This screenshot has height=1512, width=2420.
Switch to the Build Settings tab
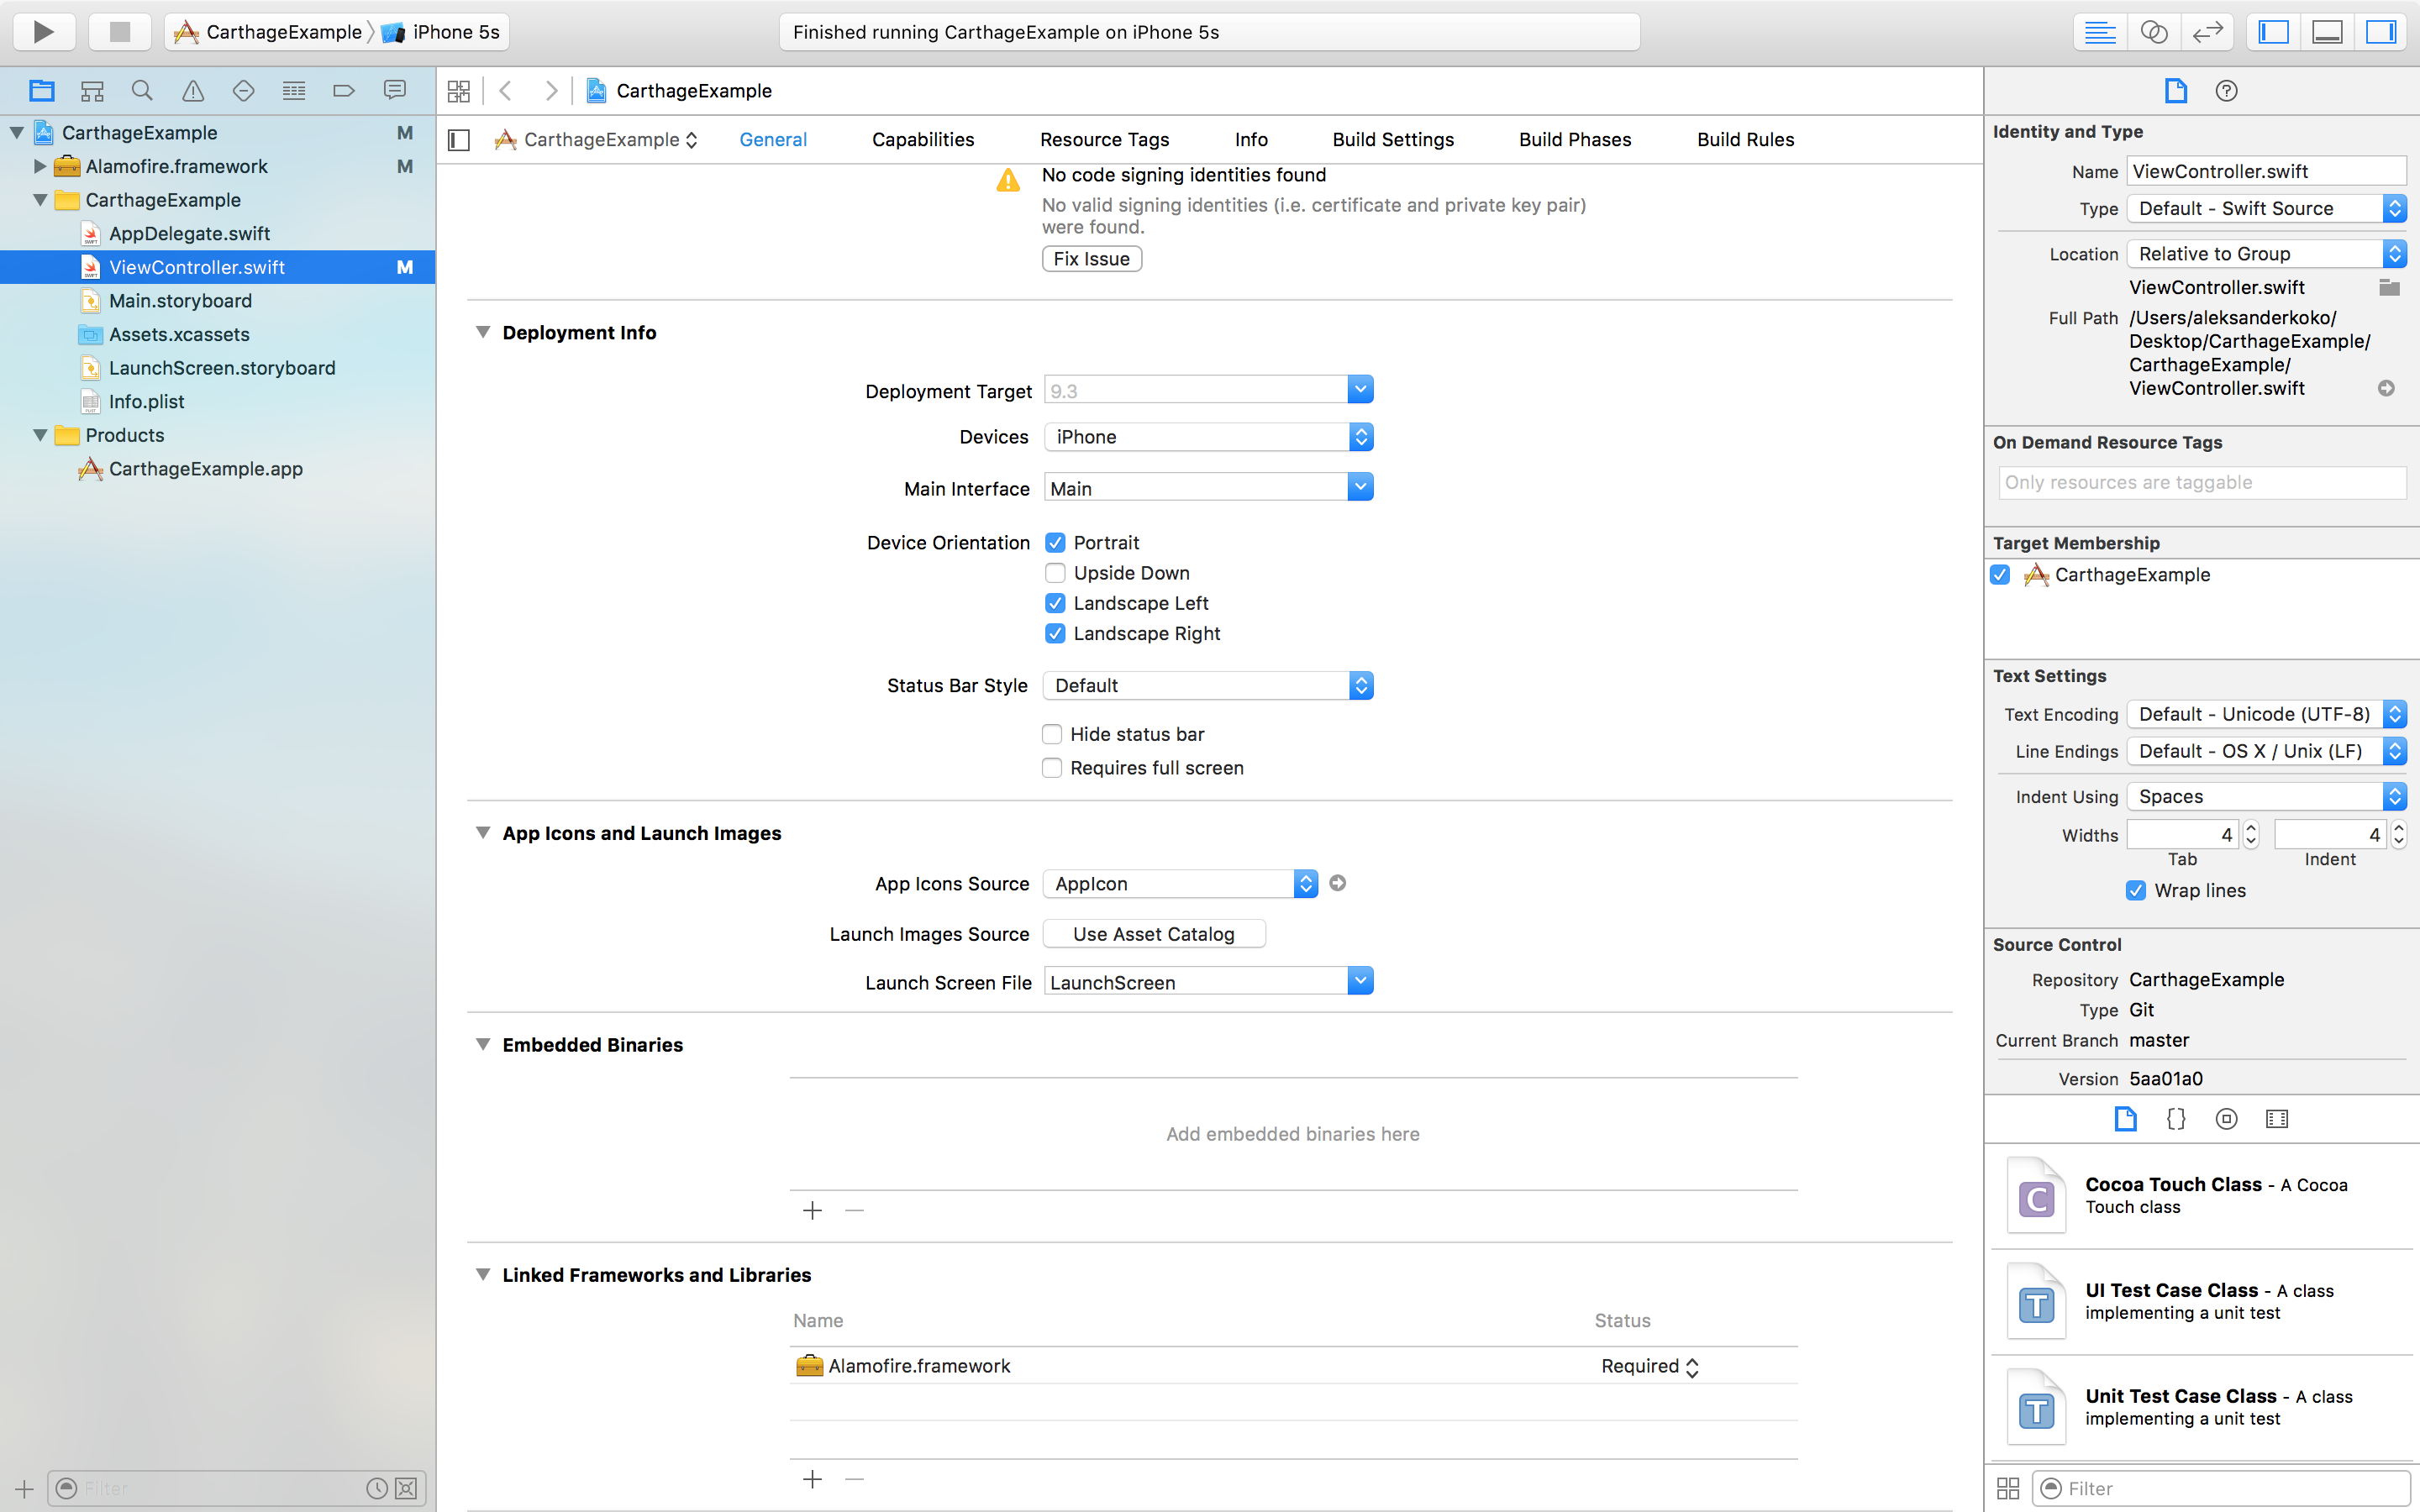[x=1393, y=140]
